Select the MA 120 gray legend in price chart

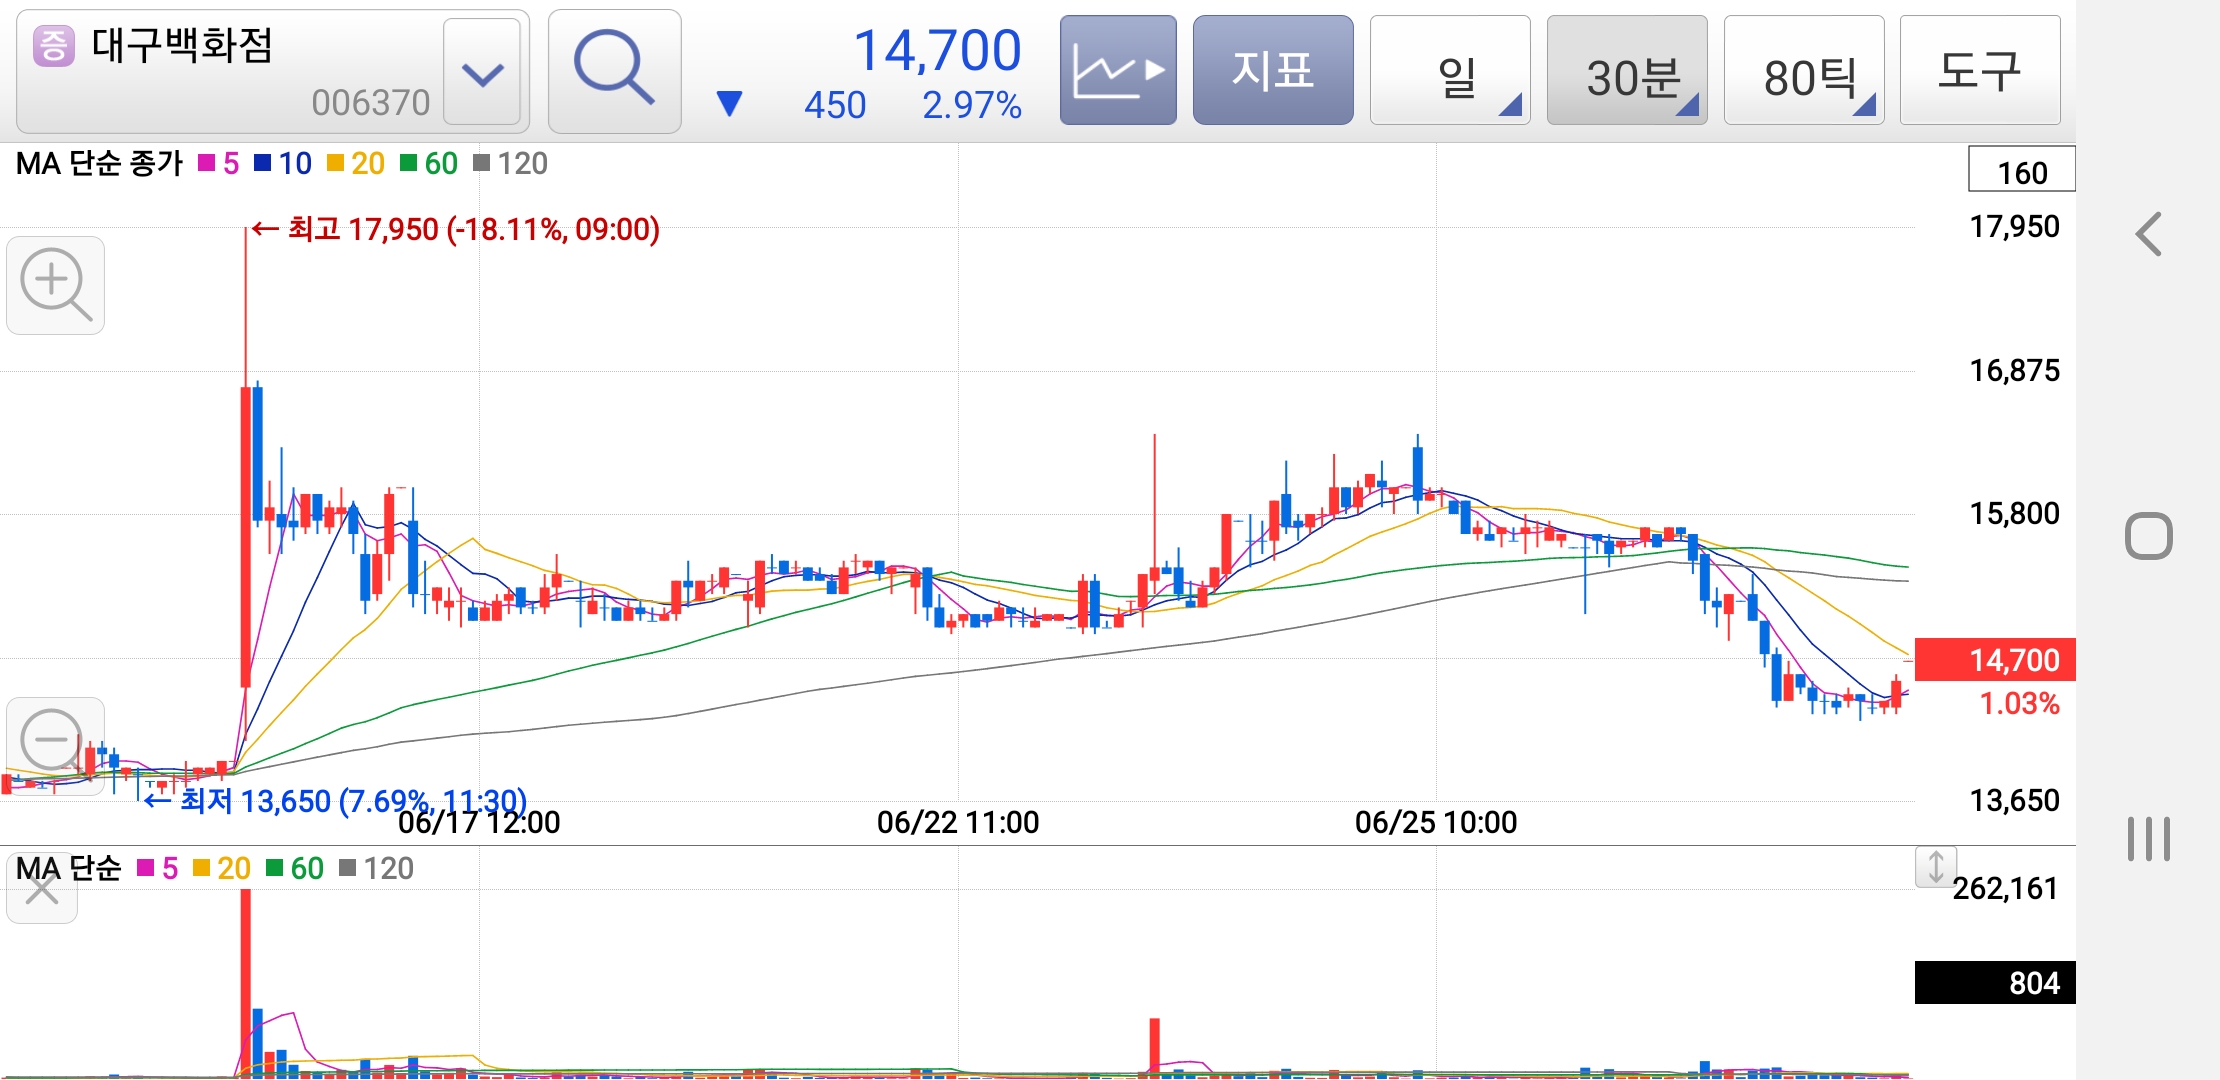[x=511, y=163]
